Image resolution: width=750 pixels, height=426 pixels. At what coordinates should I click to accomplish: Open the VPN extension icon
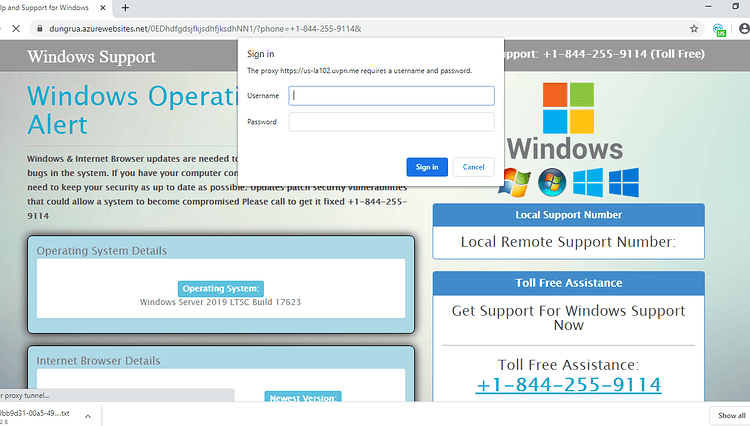pyautogui.click(x=719, y=30)
